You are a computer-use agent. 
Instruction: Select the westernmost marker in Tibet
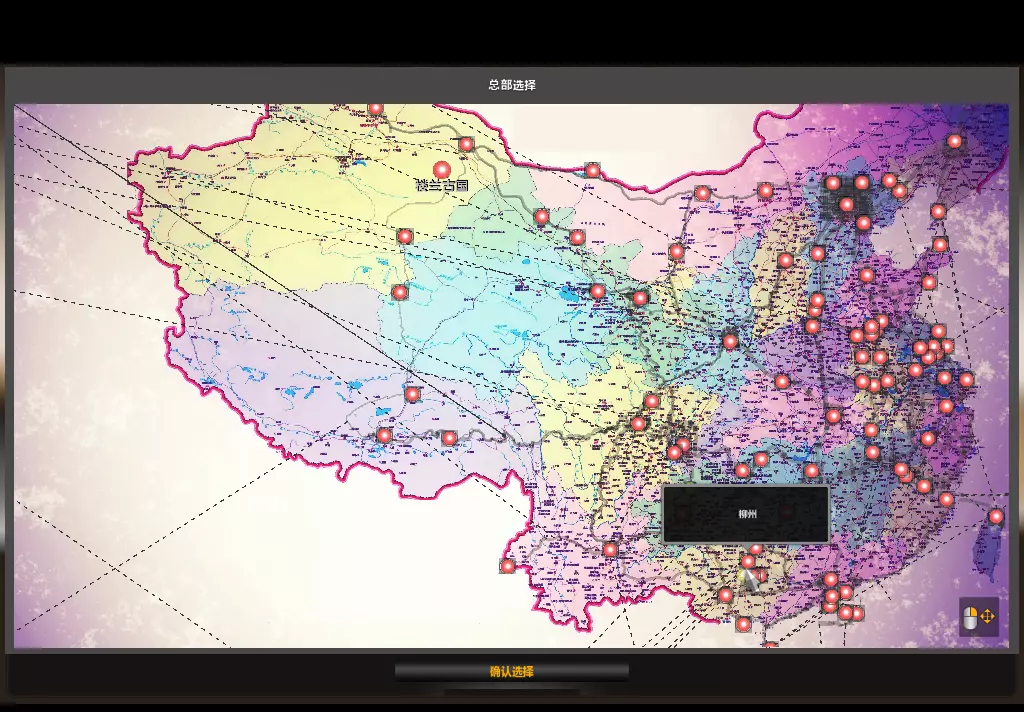click(x=385, y=436)
